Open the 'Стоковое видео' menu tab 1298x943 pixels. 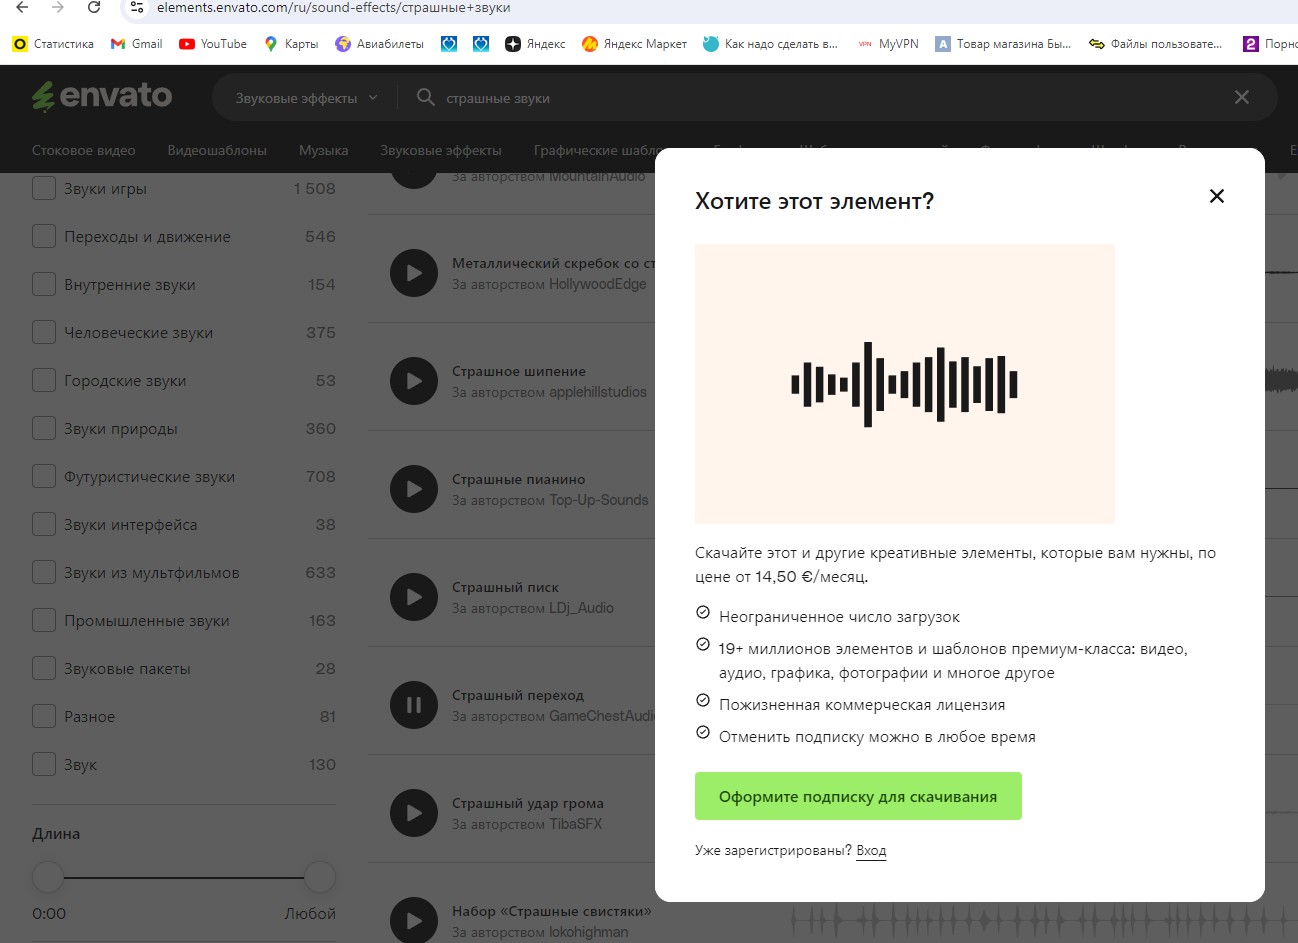pyautogui.click(x=83, y=150)
